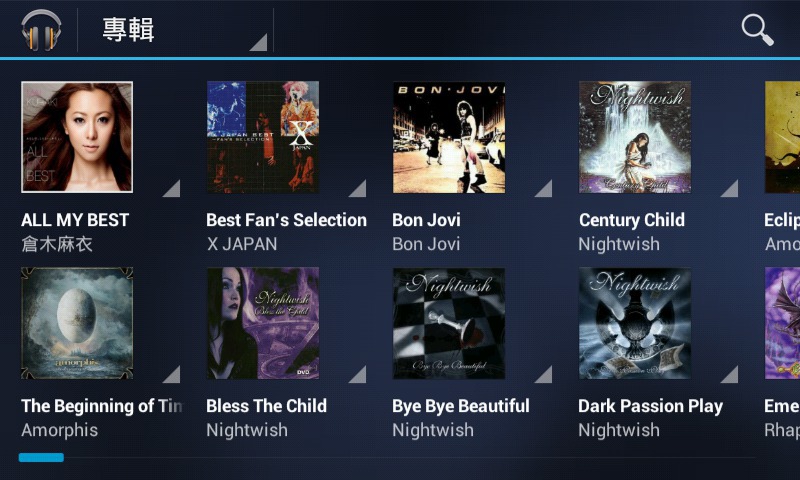Select Bless The Child title text

point(266,406)
